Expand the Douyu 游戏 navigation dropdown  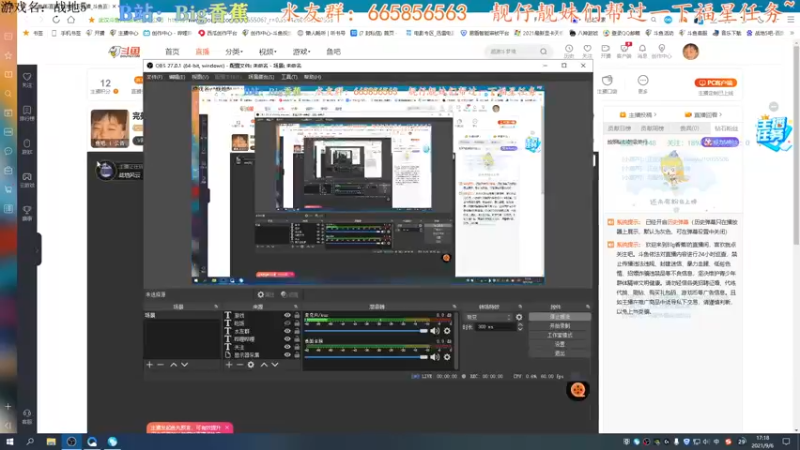301,52
